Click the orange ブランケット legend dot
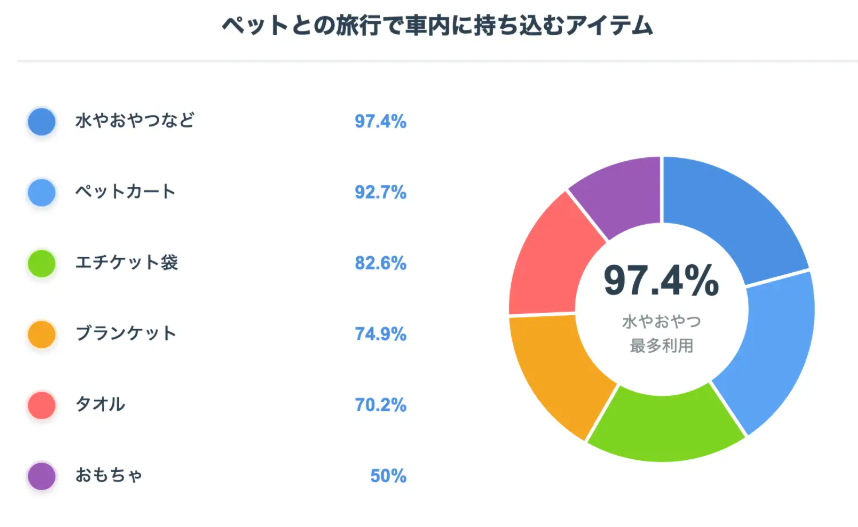 pos(42,334)
